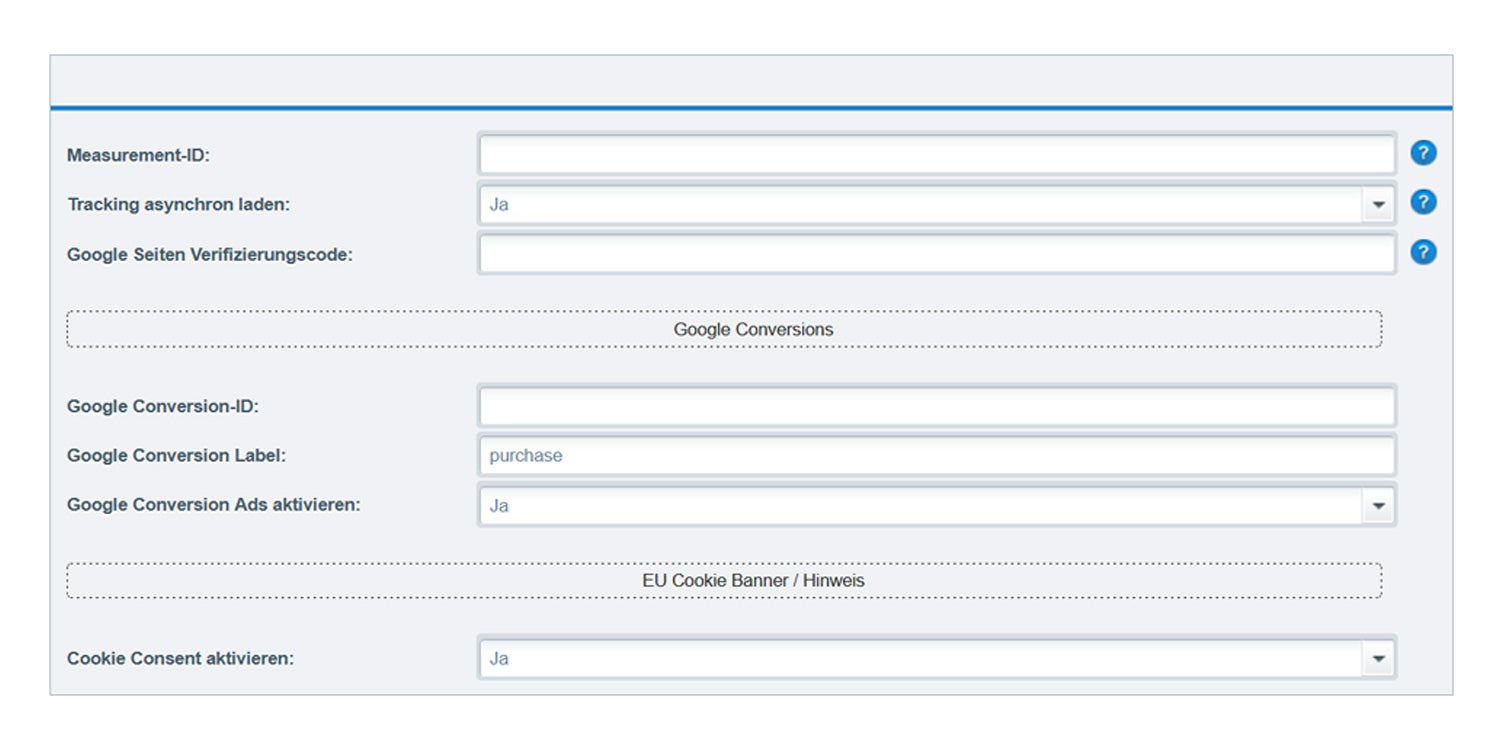Click the Tracking asynchron laden label
1500x750 pixels.
178,204
